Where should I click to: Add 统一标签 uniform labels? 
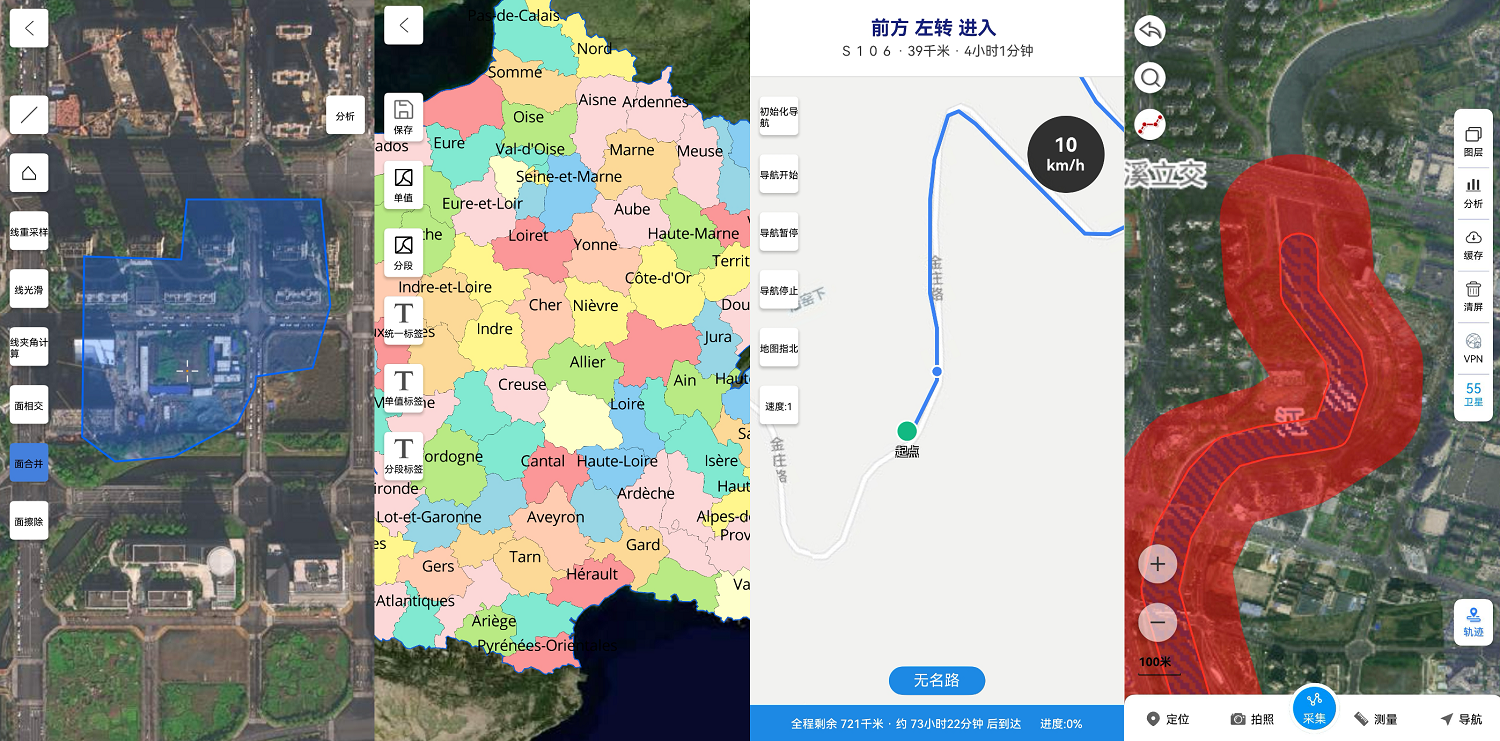pos(404,321)
